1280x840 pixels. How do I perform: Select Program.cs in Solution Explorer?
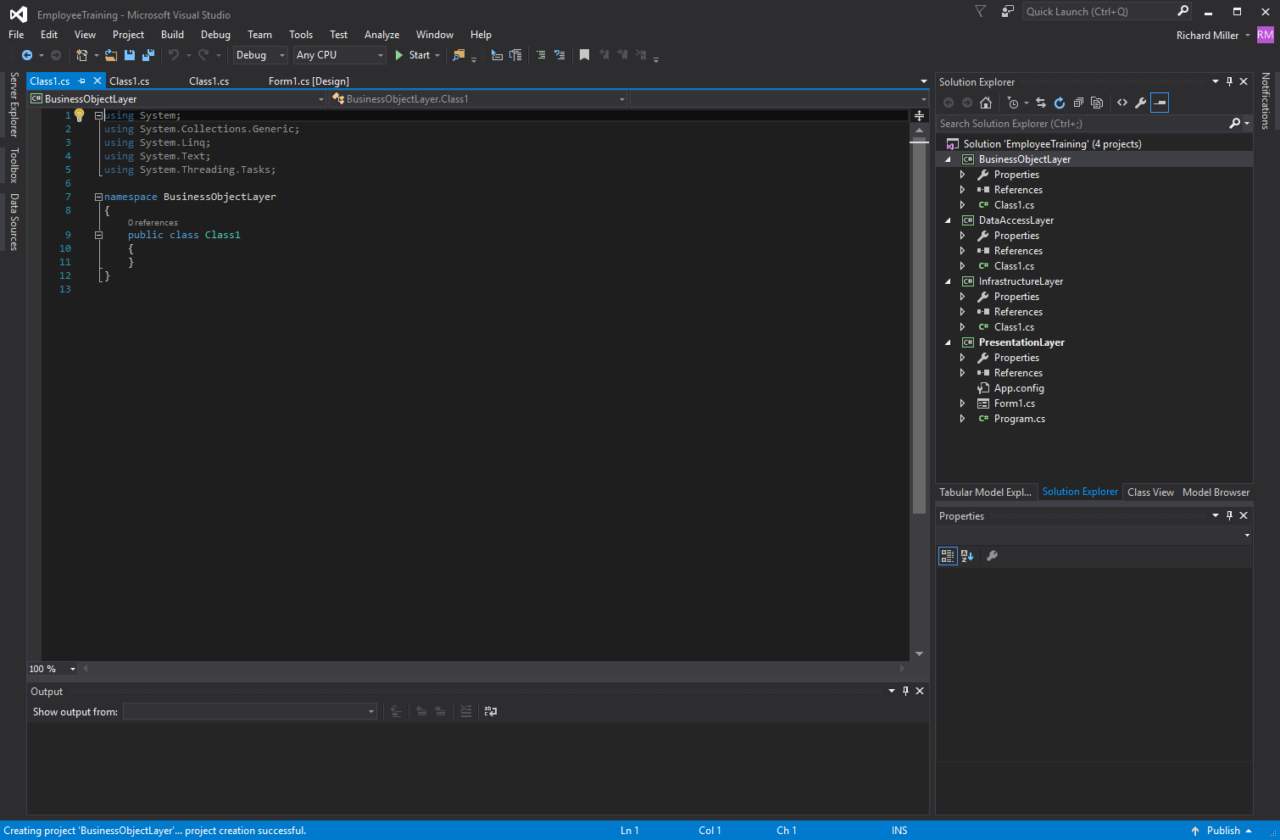(x=1019, y=419)
